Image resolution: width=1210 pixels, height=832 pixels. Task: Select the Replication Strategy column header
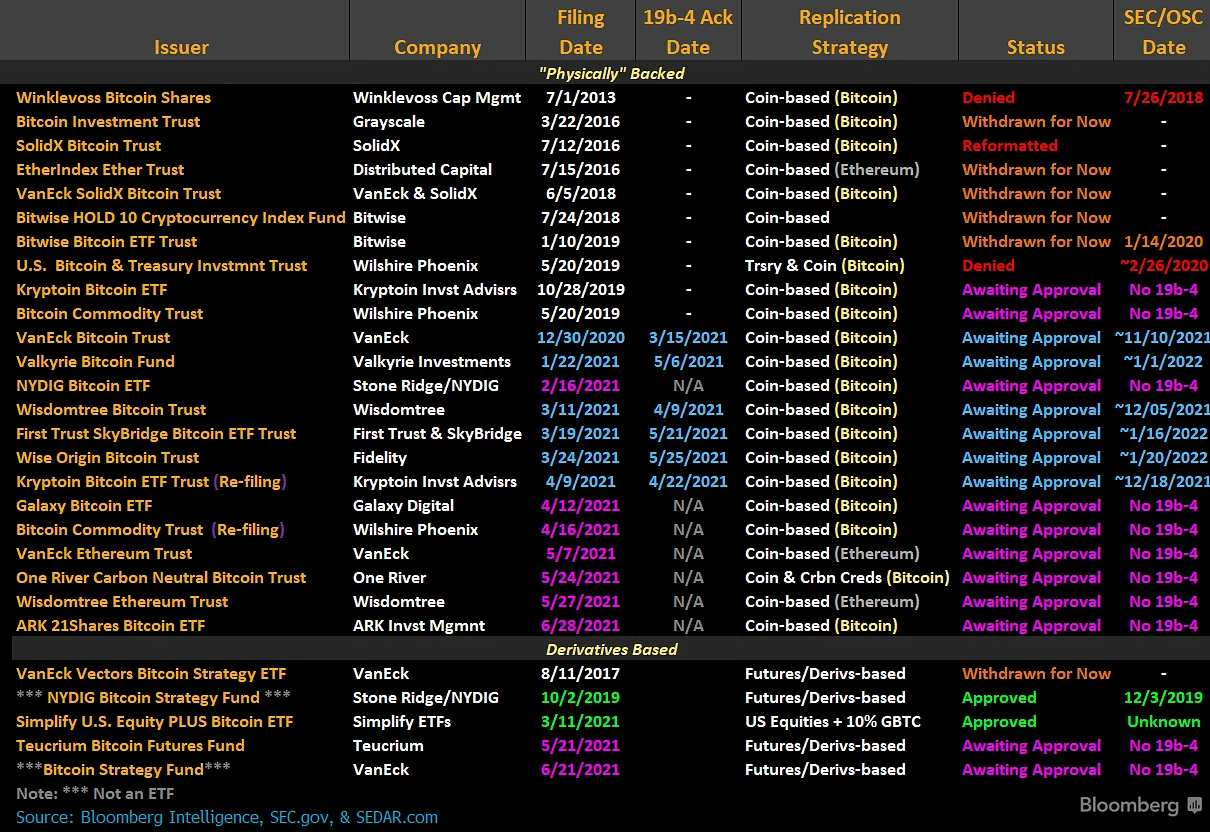coord(849,32)
